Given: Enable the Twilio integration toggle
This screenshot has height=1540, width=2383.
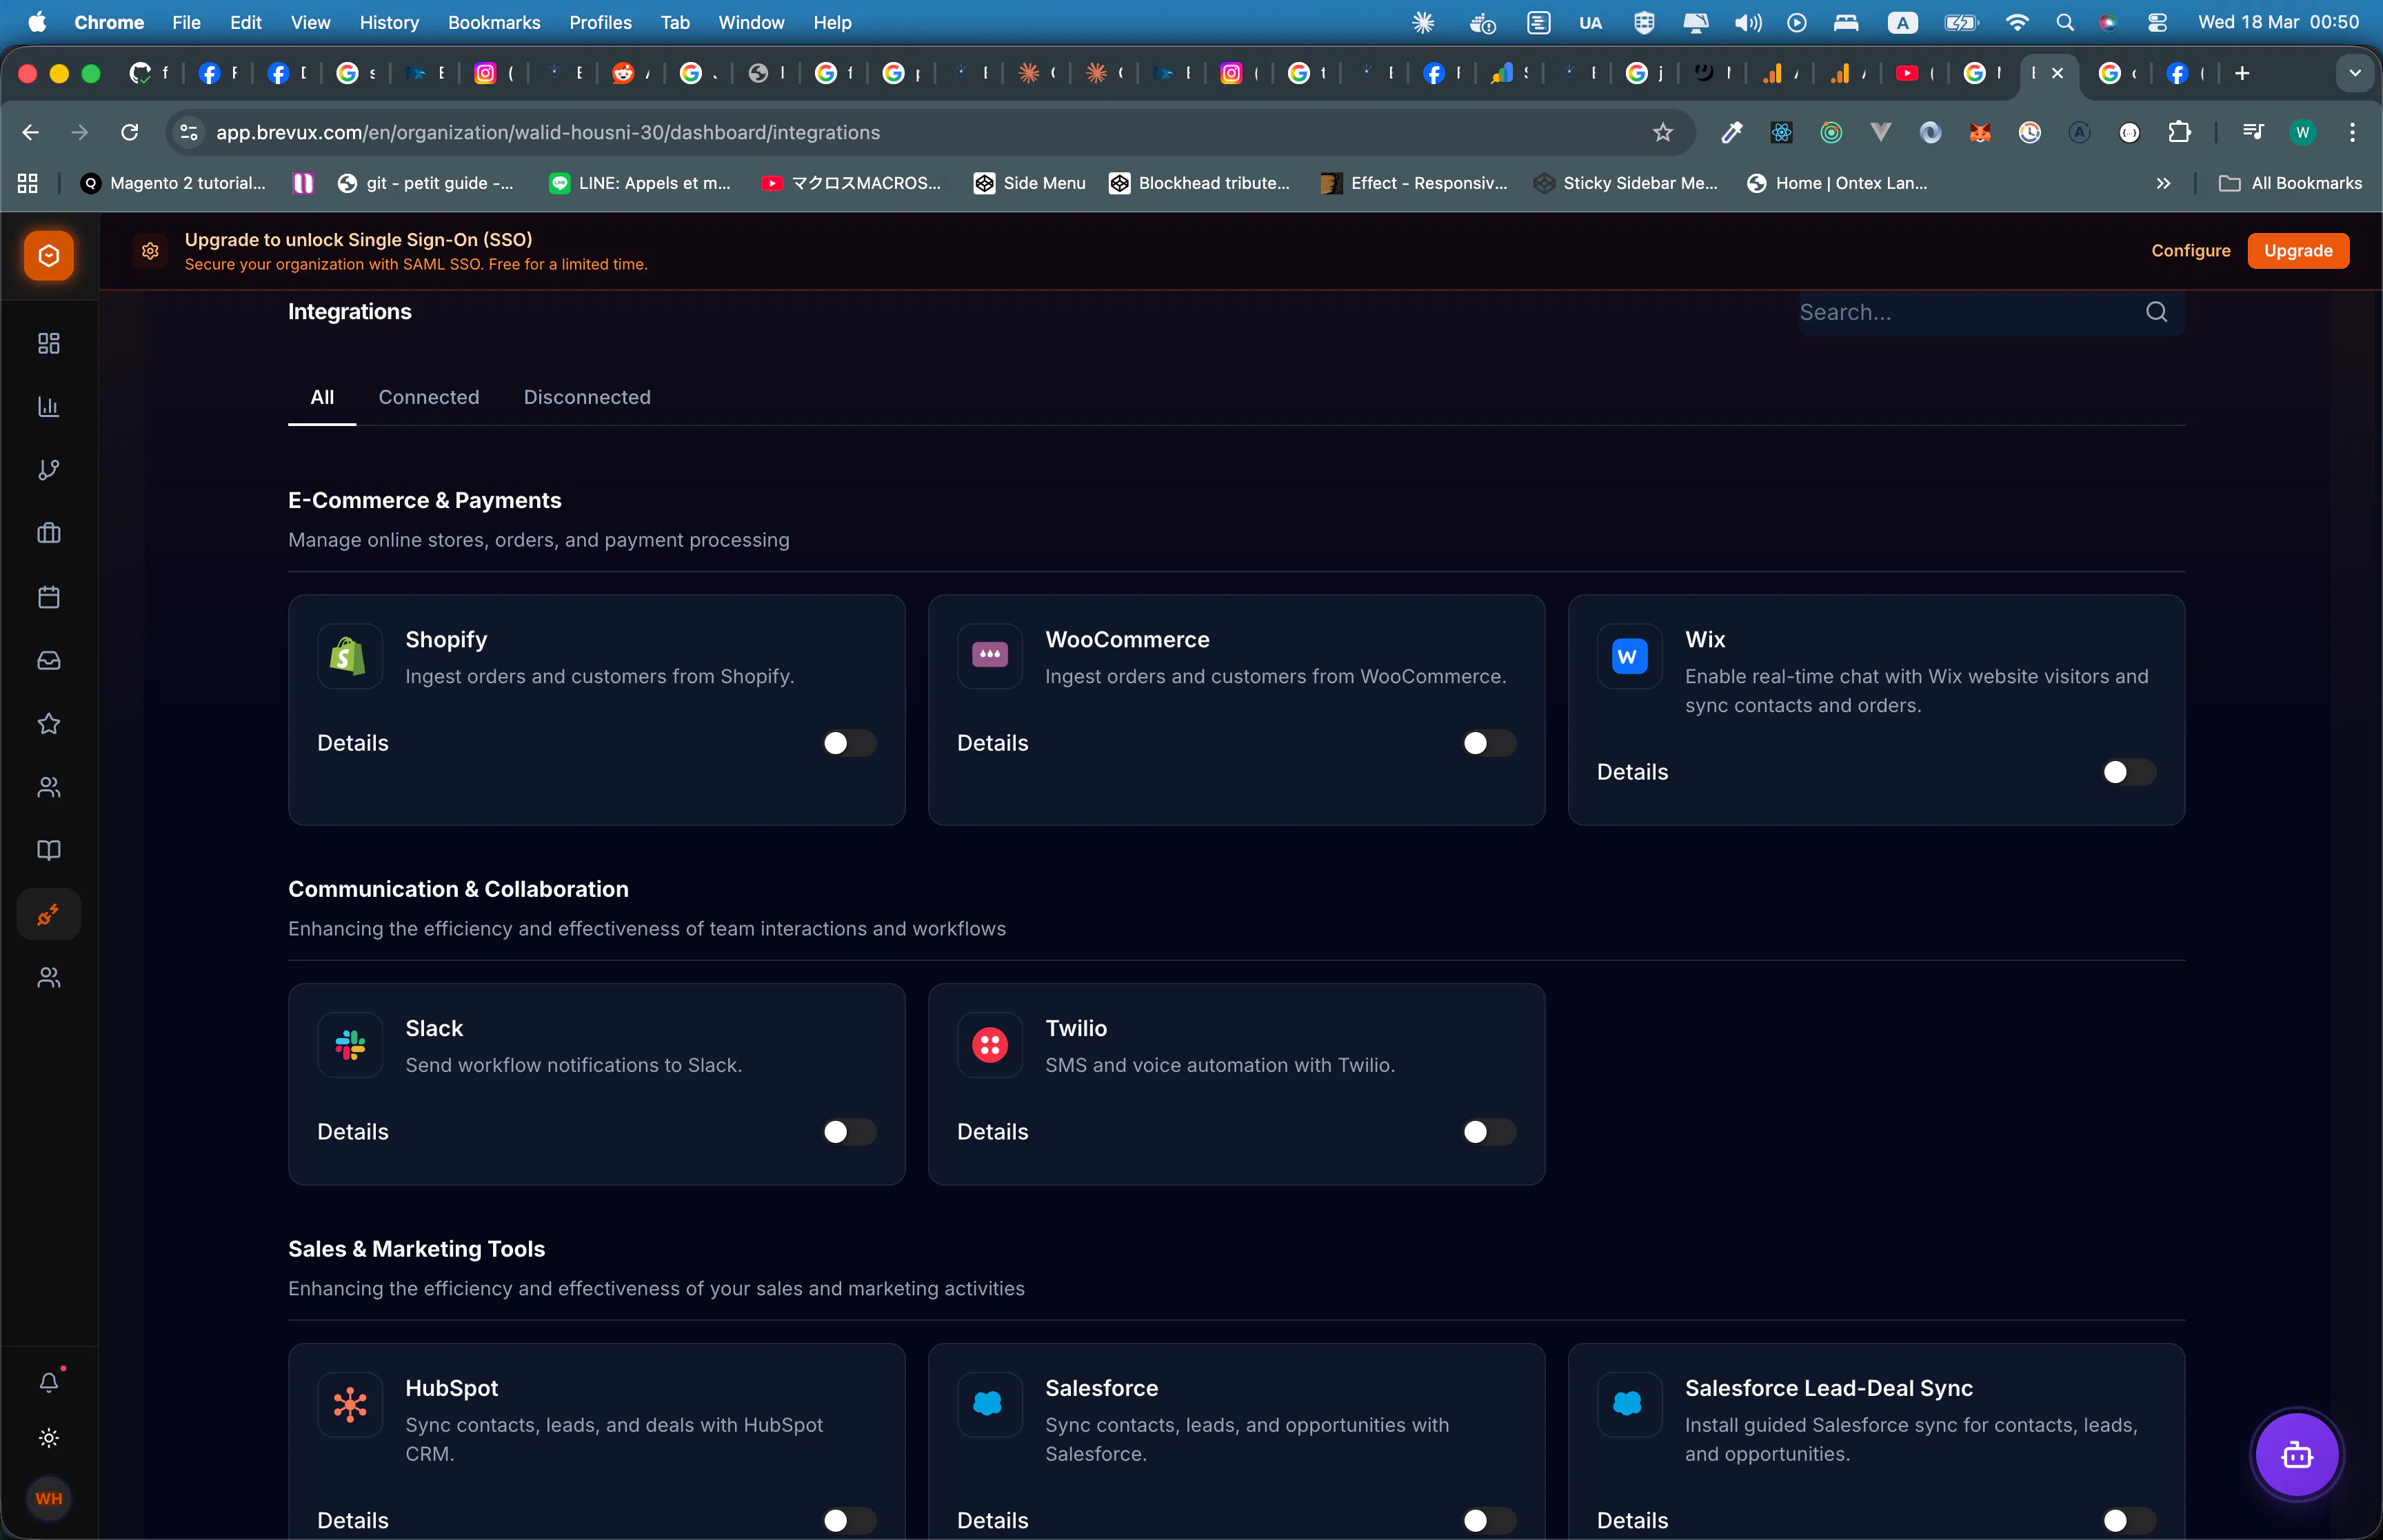Looking at the screenshot, I should pos(1489,1132).
